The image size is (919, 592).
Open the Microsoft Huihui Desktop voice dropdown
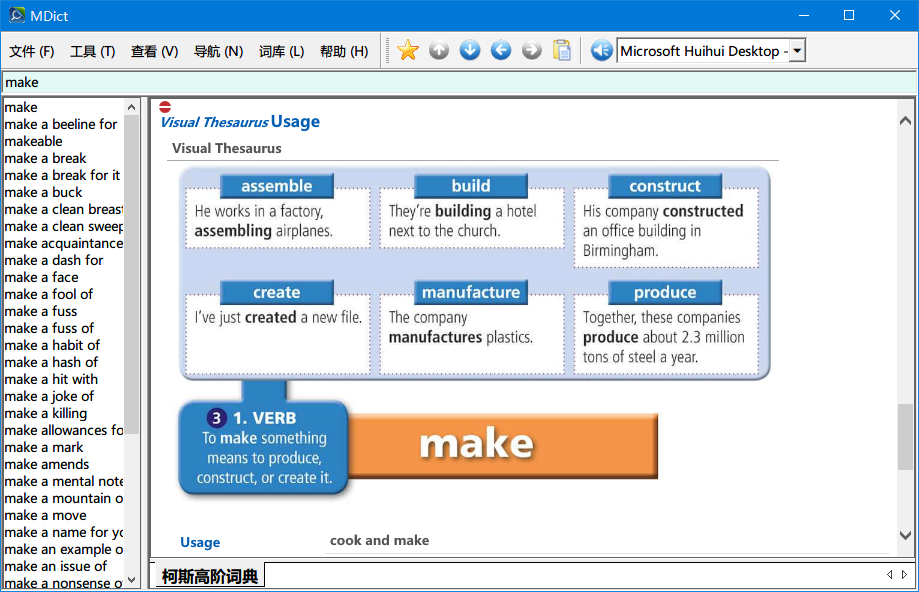(797, 51)
